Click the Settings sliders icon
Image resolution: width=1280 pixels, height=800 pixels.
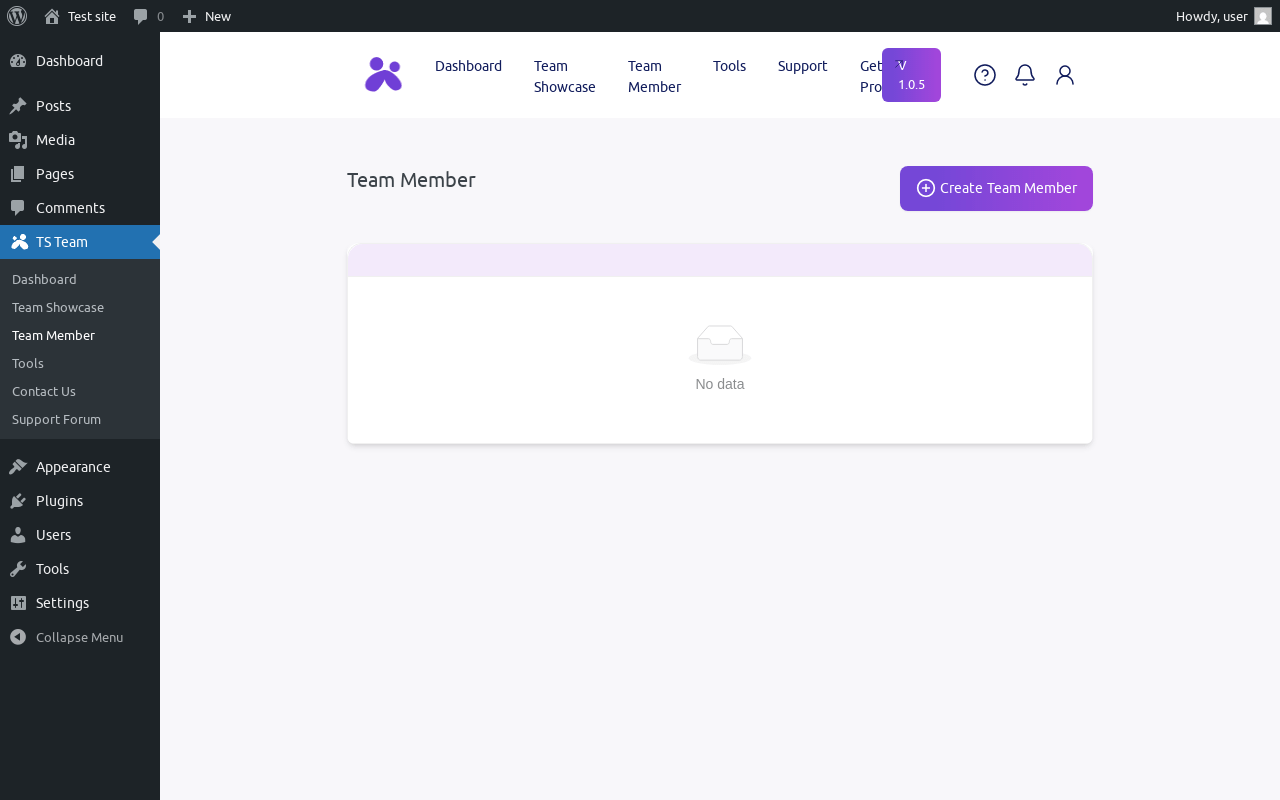click(x=18, y=603)
